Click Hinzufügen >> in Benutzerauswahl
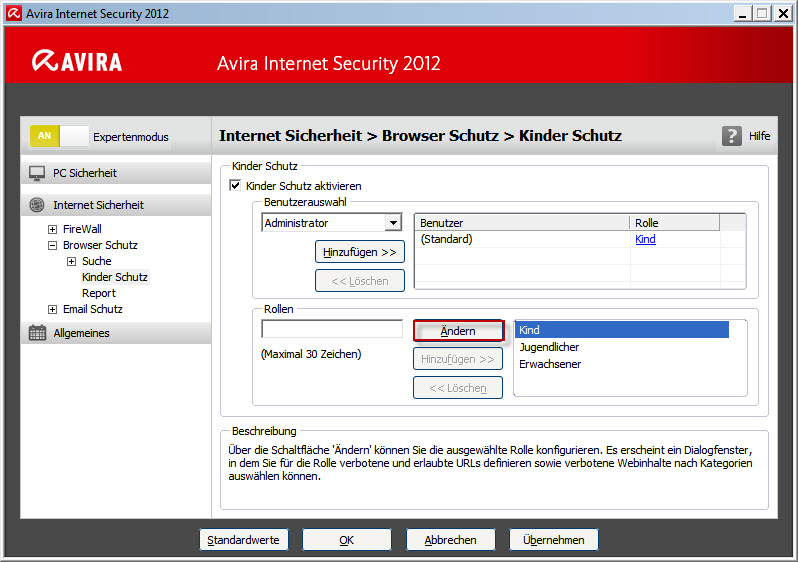 [360, 252]
